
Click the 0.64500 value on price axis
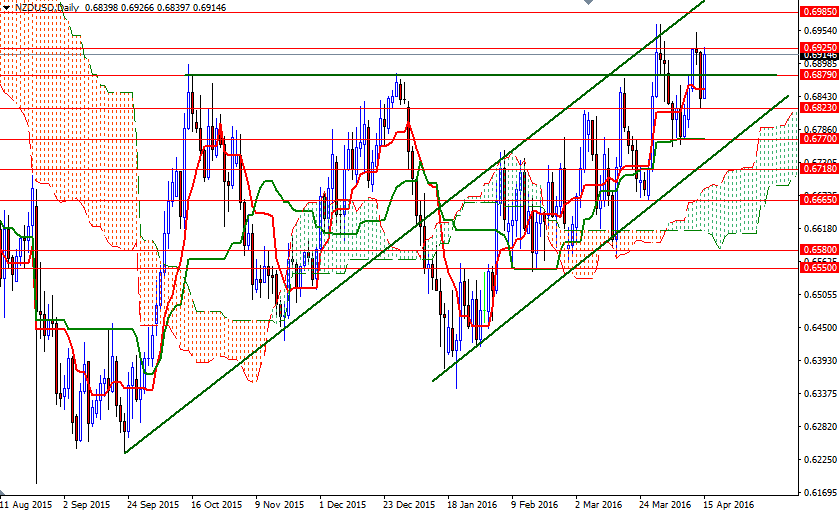click(820, 327)
